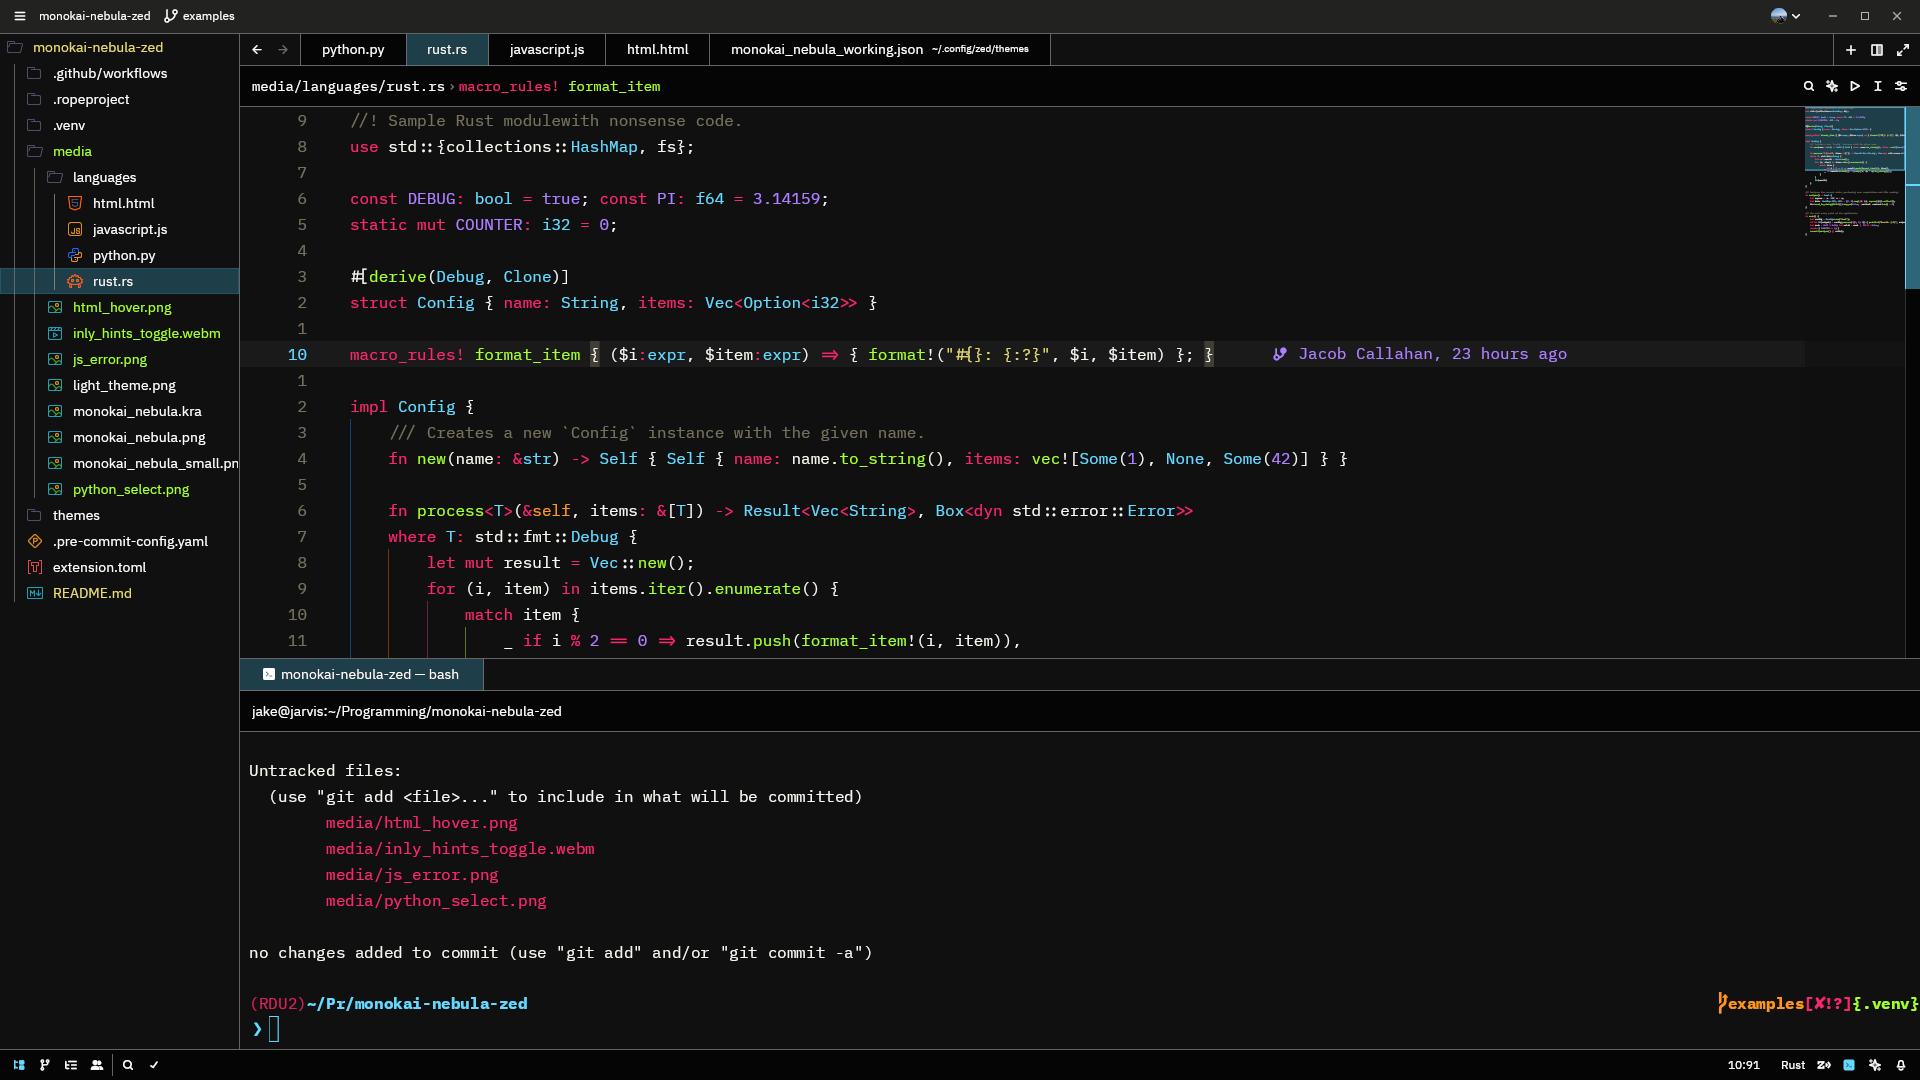Image resolution: width=1920 pixels, height=1080 pixels.
Task: Open html_hover.png image file
Action: 120,307
